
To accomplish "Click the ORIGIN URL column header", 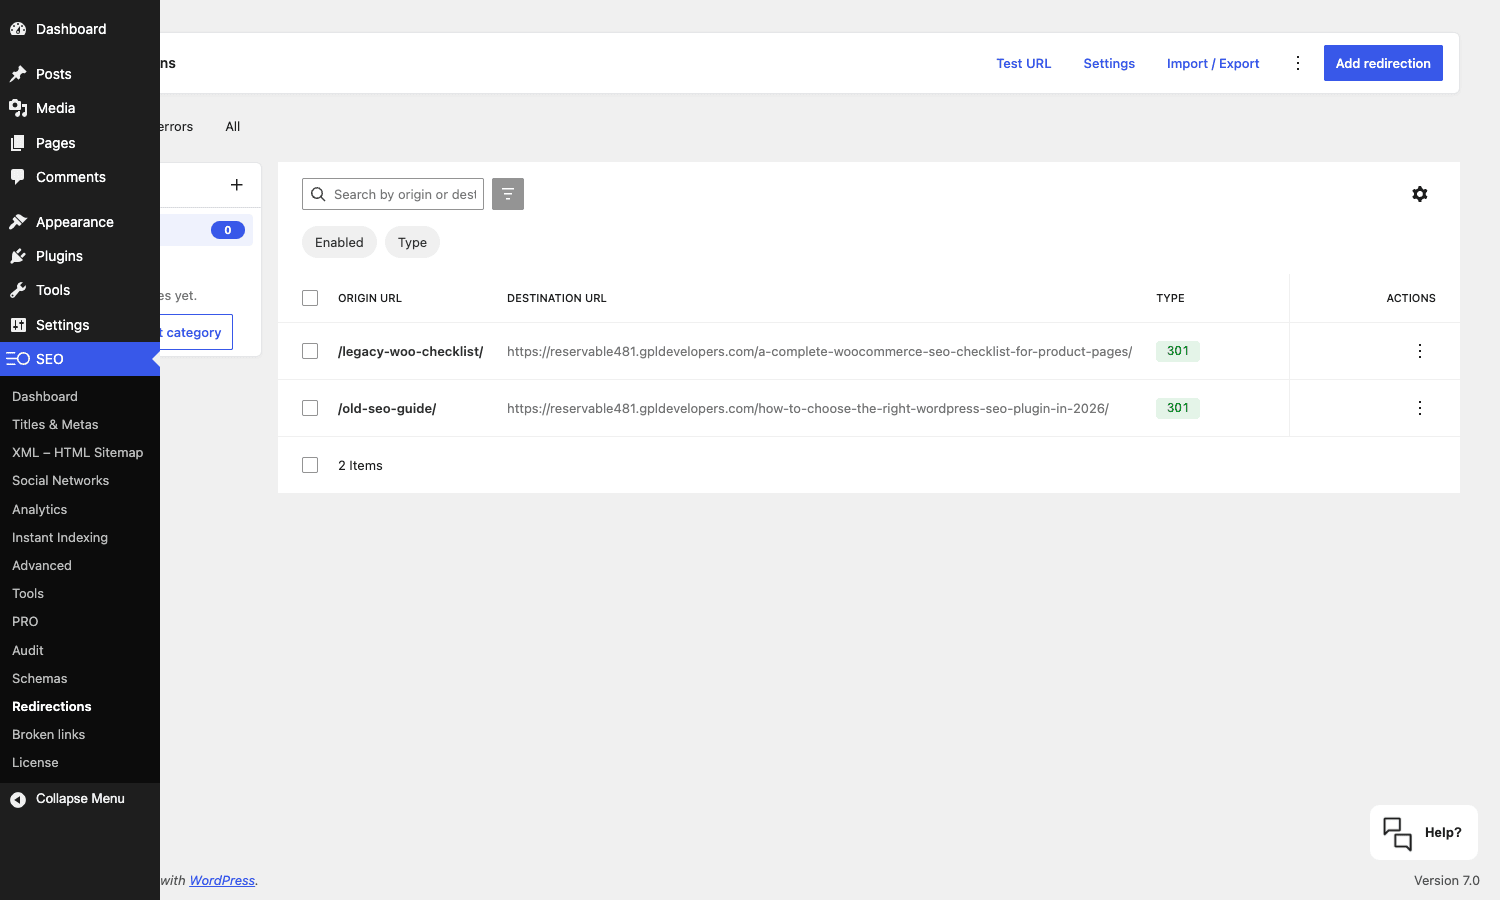I will click(370, 298).
